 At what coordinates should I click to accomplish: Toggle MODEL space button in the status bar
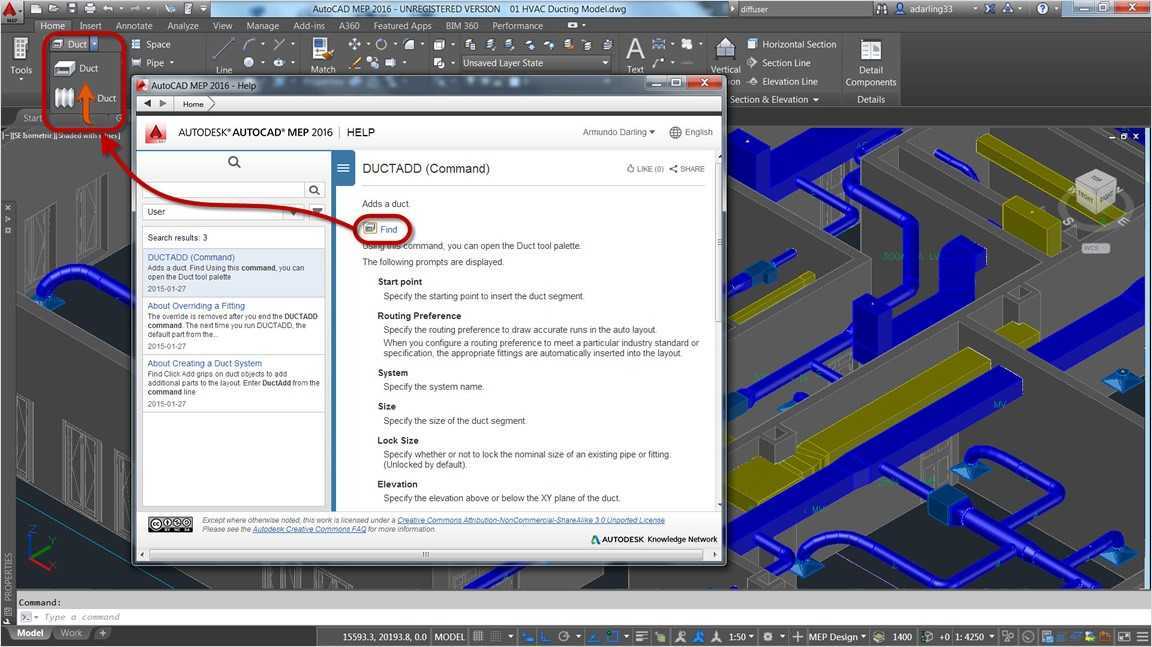tap(449, 637)
